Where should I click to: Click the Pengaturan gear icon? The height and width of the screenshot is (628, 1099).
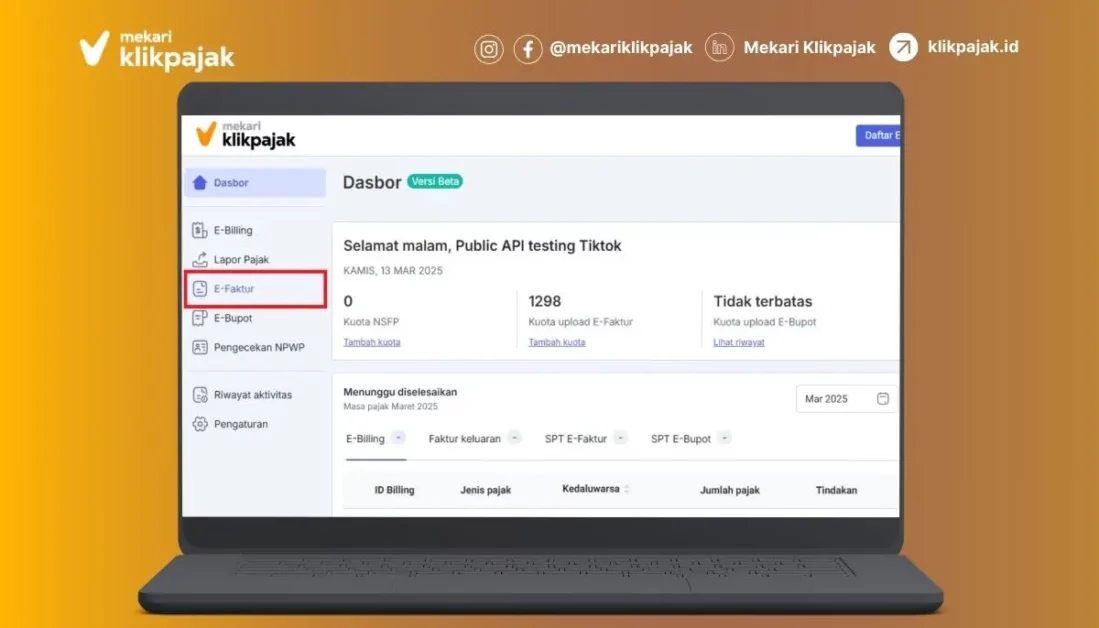click(x=200, y=424)
